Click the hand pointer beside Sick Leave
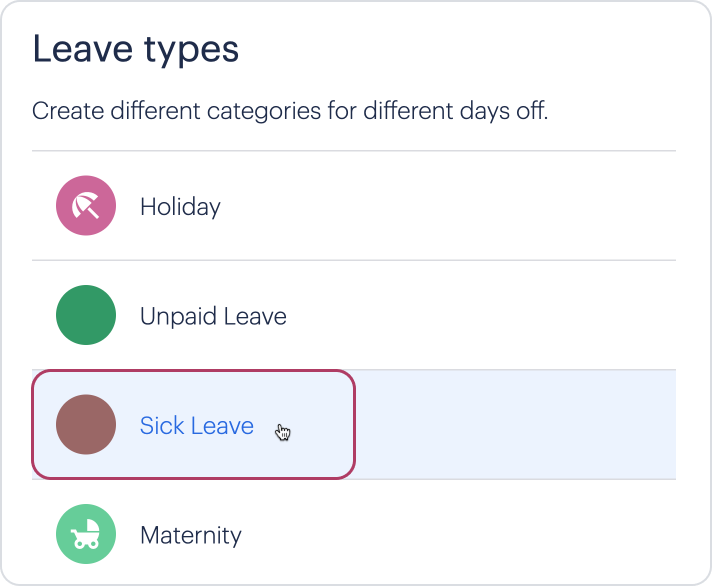Image resolution: width=712 pixels, height=586 pixels. [282, 432]
